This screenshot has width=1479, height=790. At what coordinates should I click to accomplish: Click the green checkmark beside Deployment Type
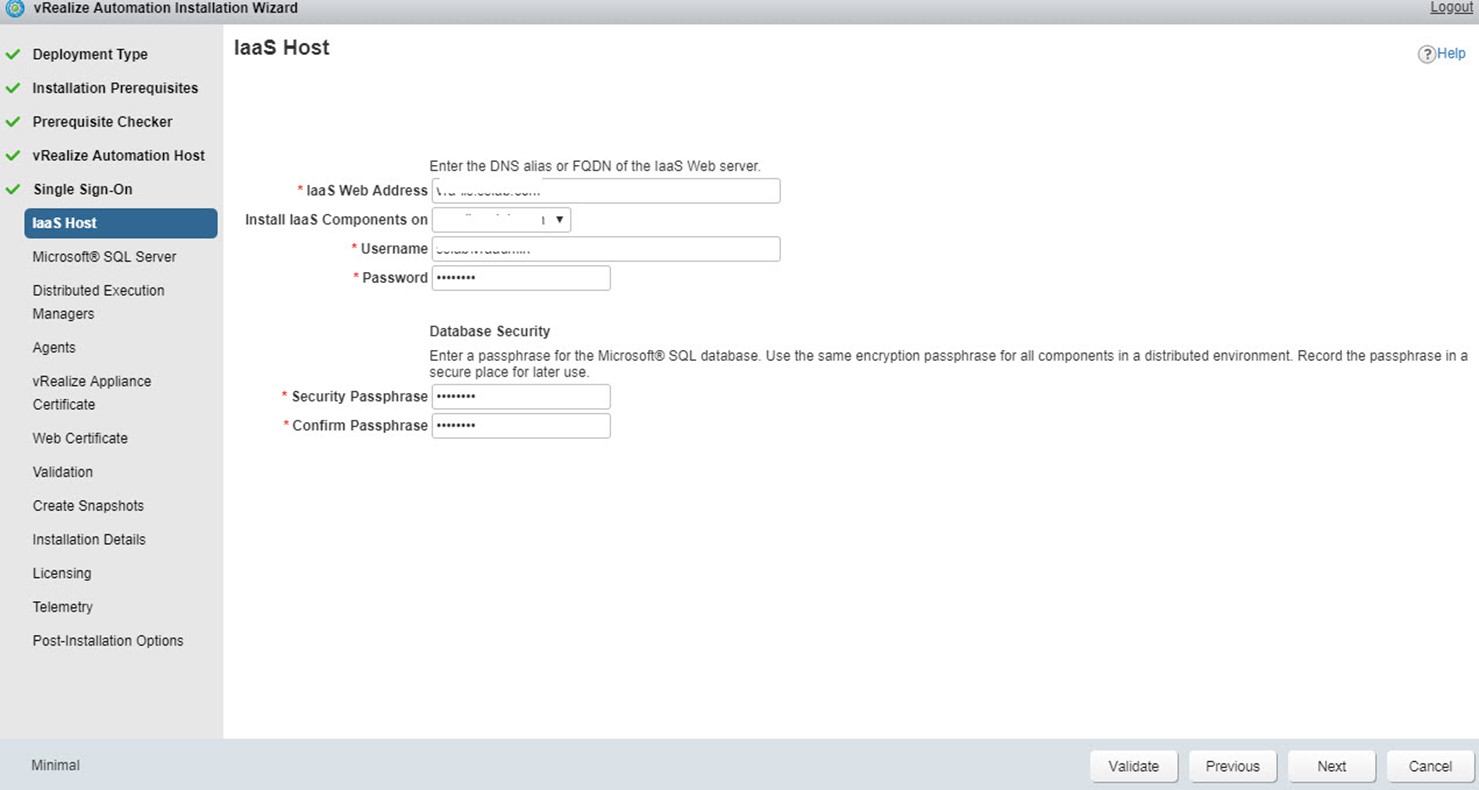coord(13,54)
